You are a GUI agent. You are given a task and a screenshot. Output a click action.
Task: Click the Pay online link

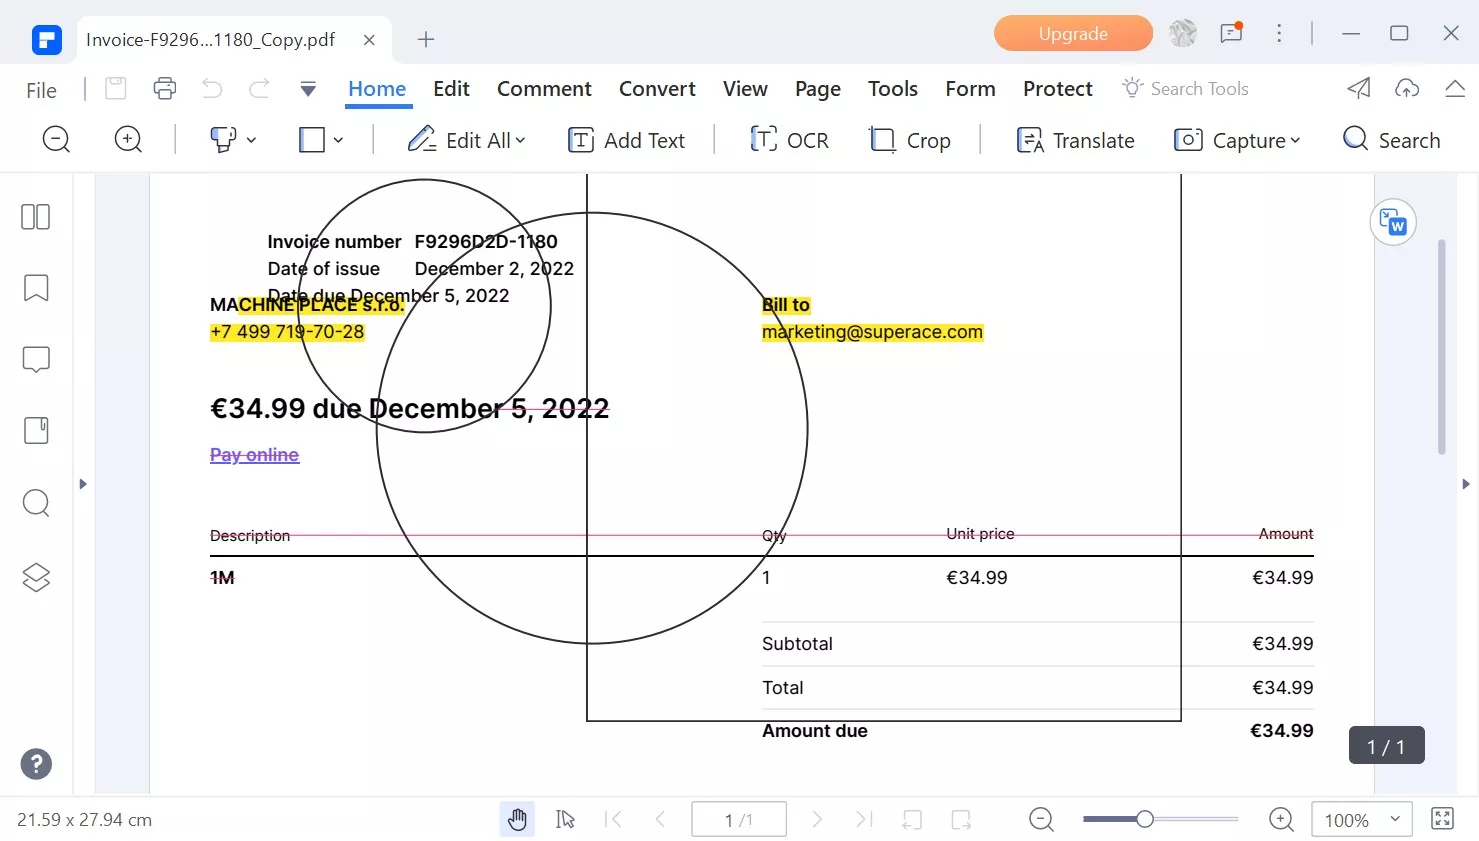[x=254, y=455]
